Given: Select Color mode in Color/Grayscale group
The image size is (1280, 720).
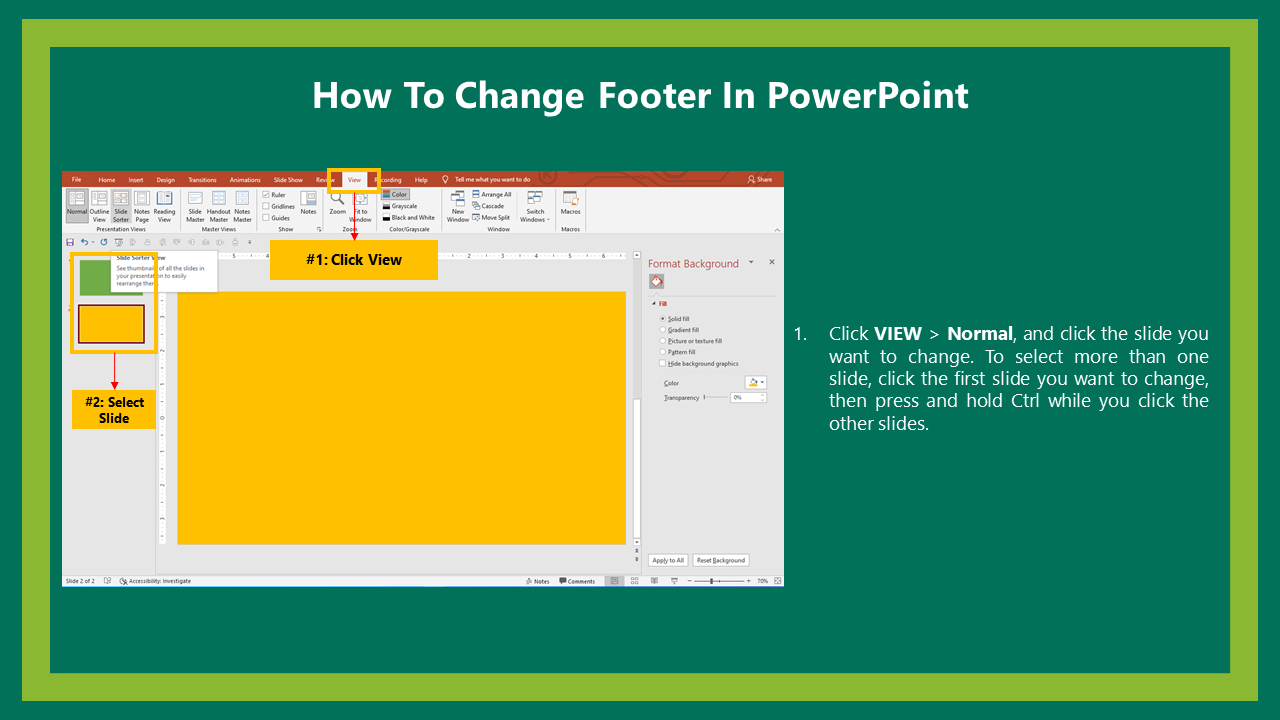Looking at the screenshot, I should pos(395,195).
